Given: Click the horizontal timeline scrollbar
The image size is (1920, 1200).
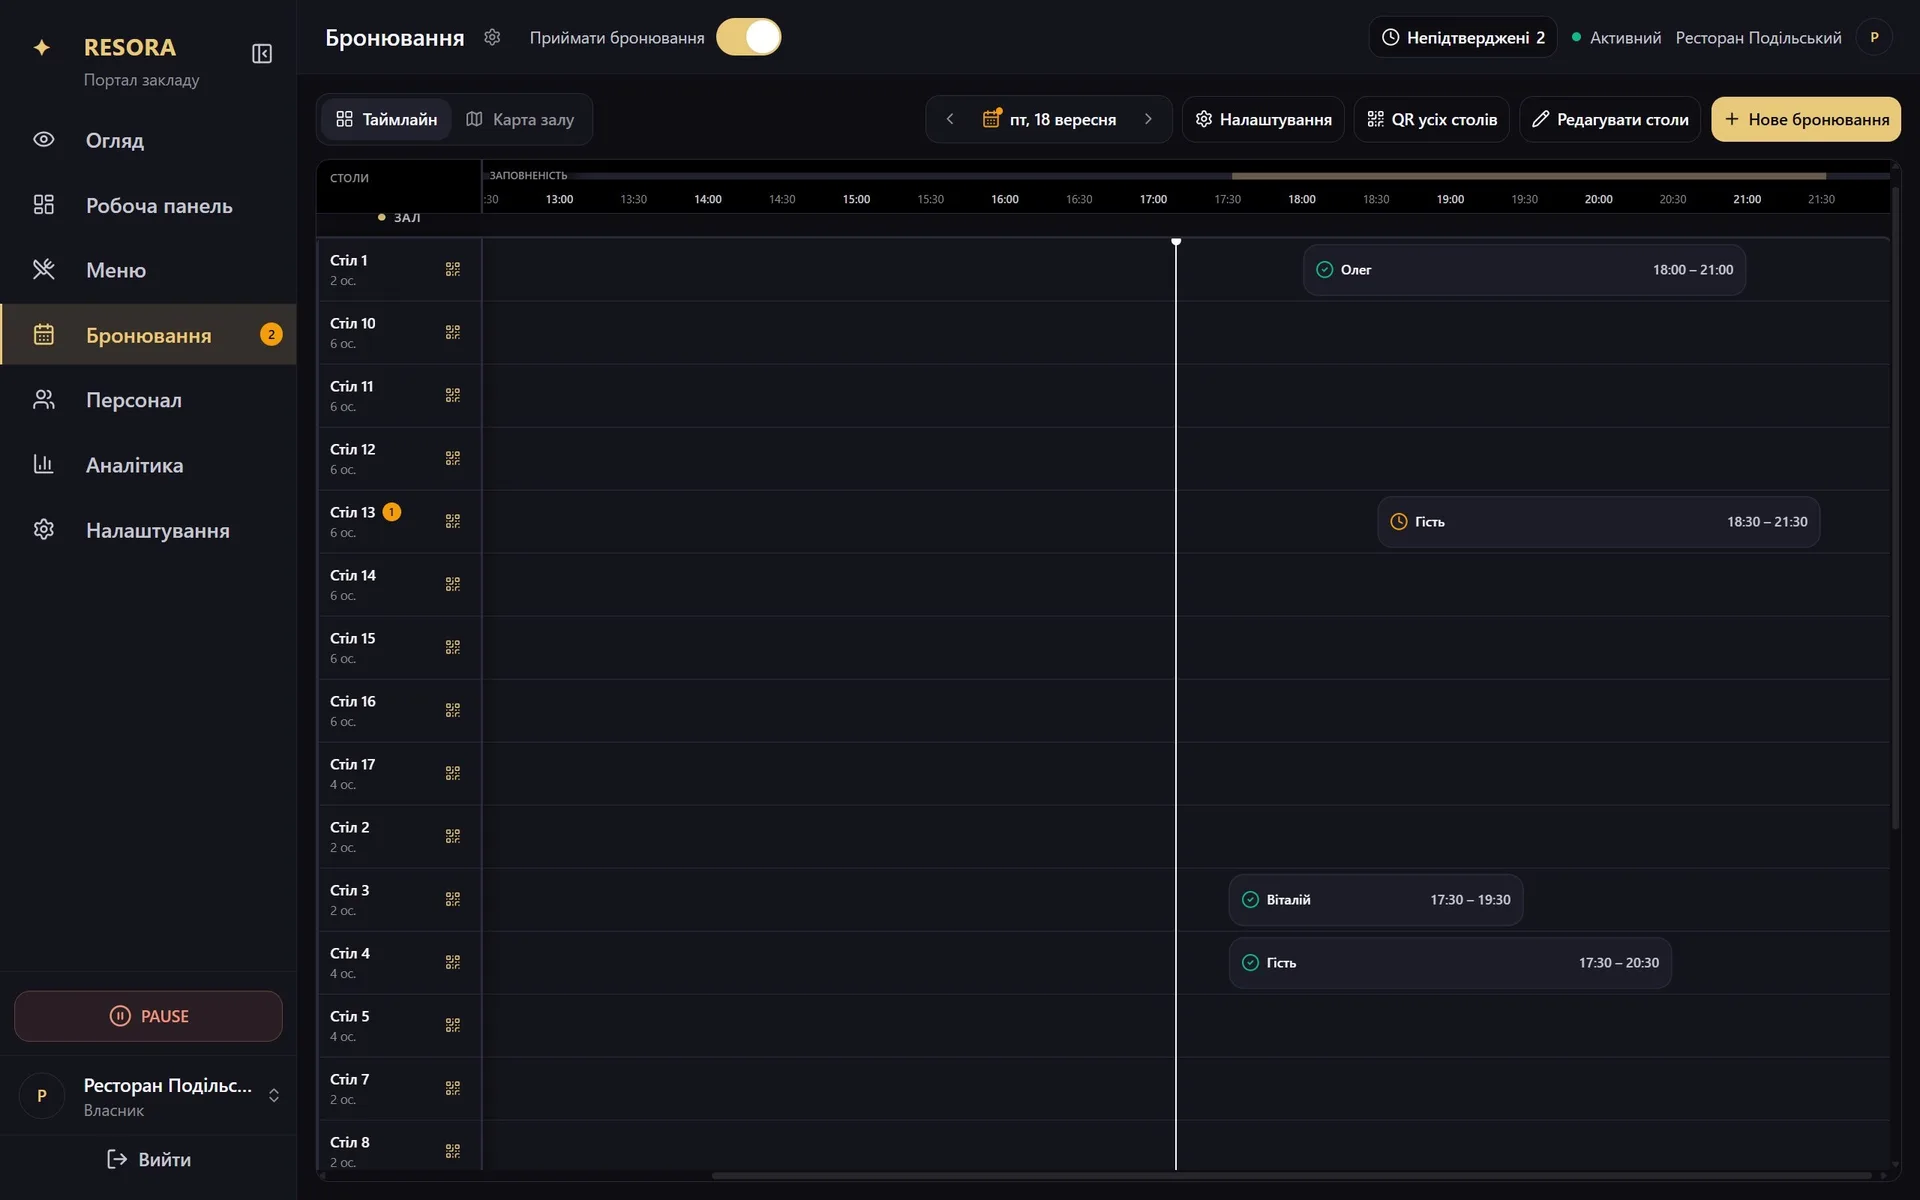Looking at the screenshot, I should pyautogui.click(x=1290, y=1176).
